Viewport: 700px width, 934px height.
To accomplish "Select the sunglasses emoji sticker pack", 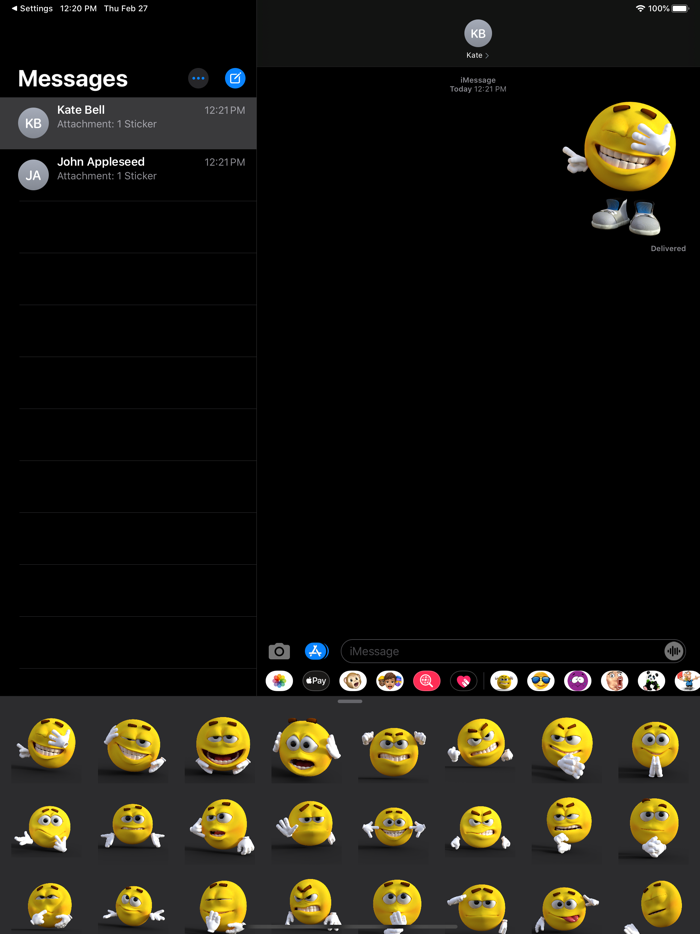I will pos(540,680).
